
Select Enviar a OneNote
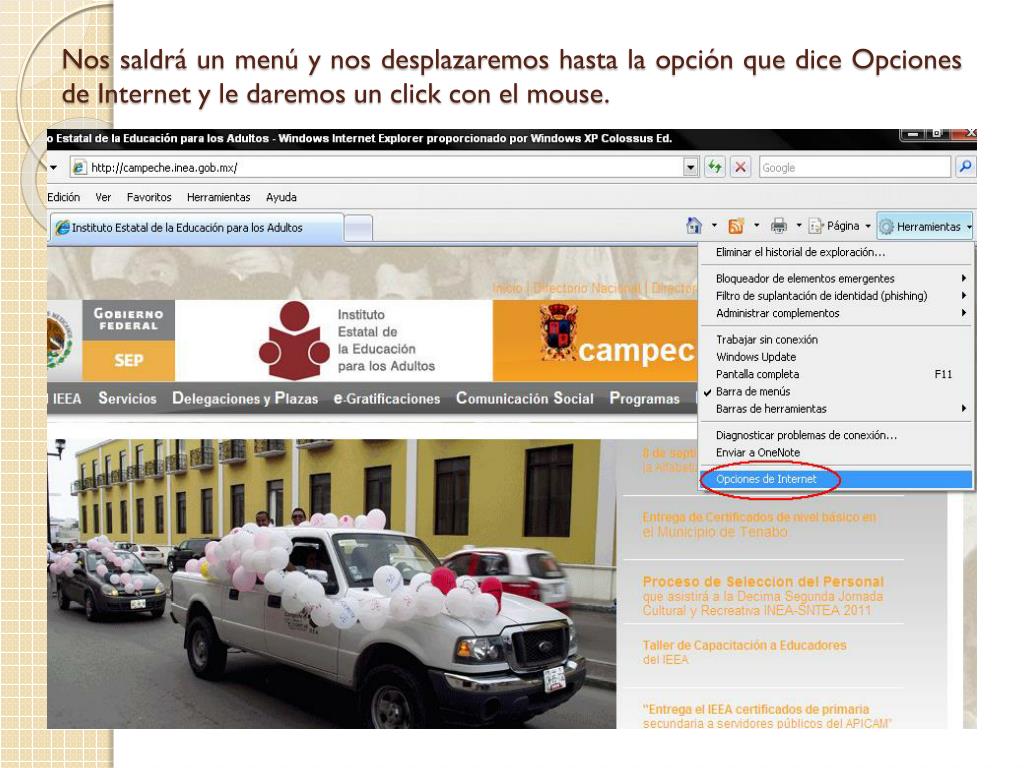click(x=835, y=453)
